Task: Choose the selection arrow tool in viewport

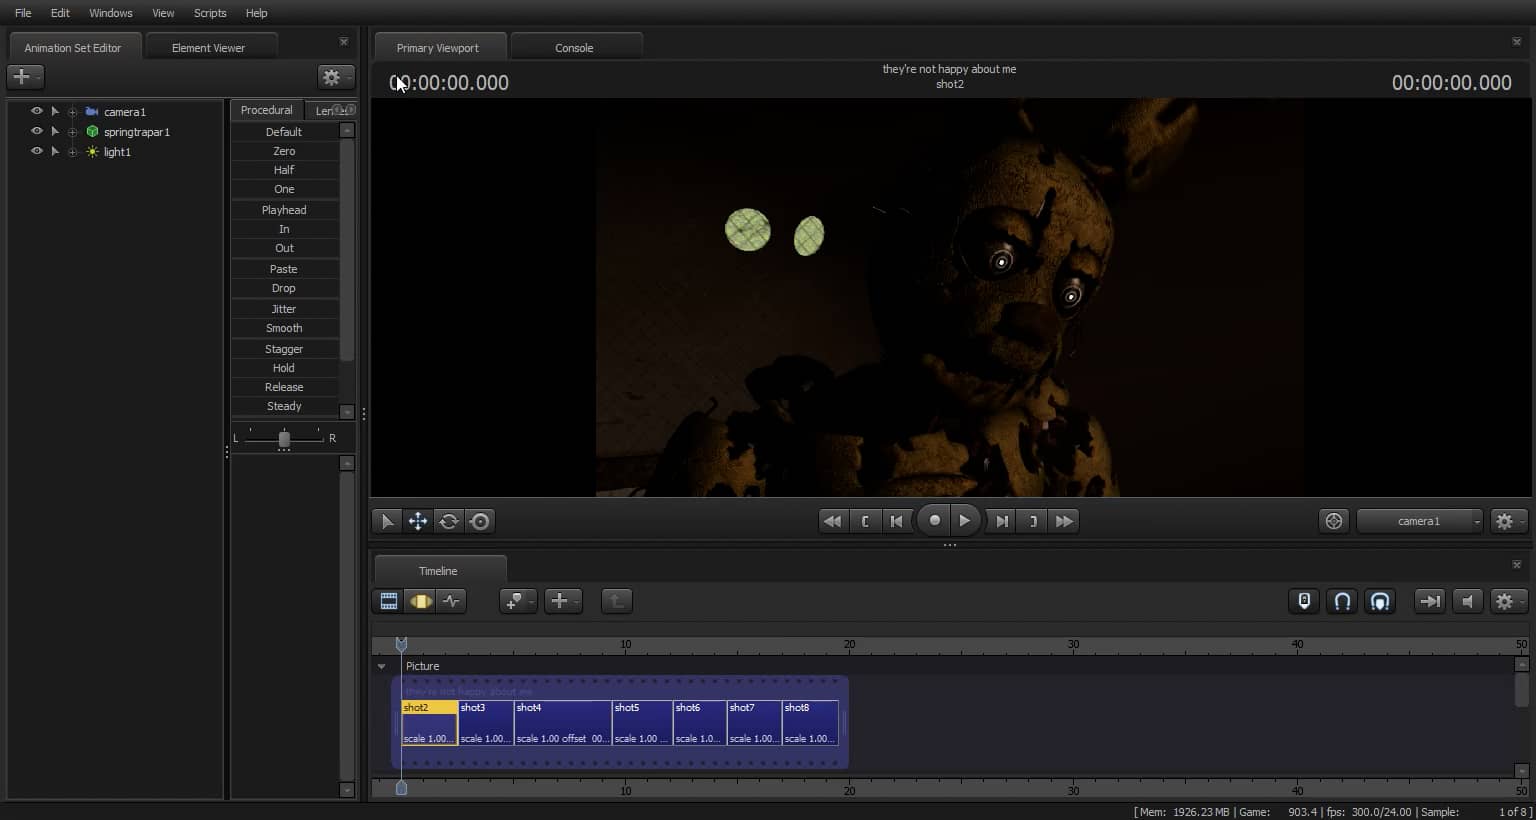Action: click(x=387, y=521)
